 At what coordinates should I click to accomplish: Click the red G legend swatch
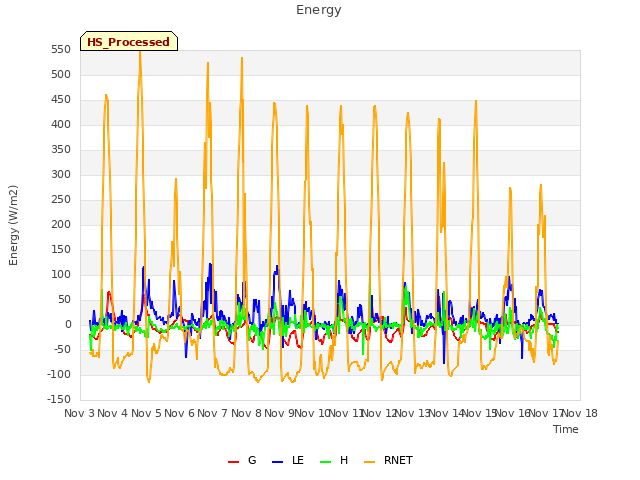[233, 462]
